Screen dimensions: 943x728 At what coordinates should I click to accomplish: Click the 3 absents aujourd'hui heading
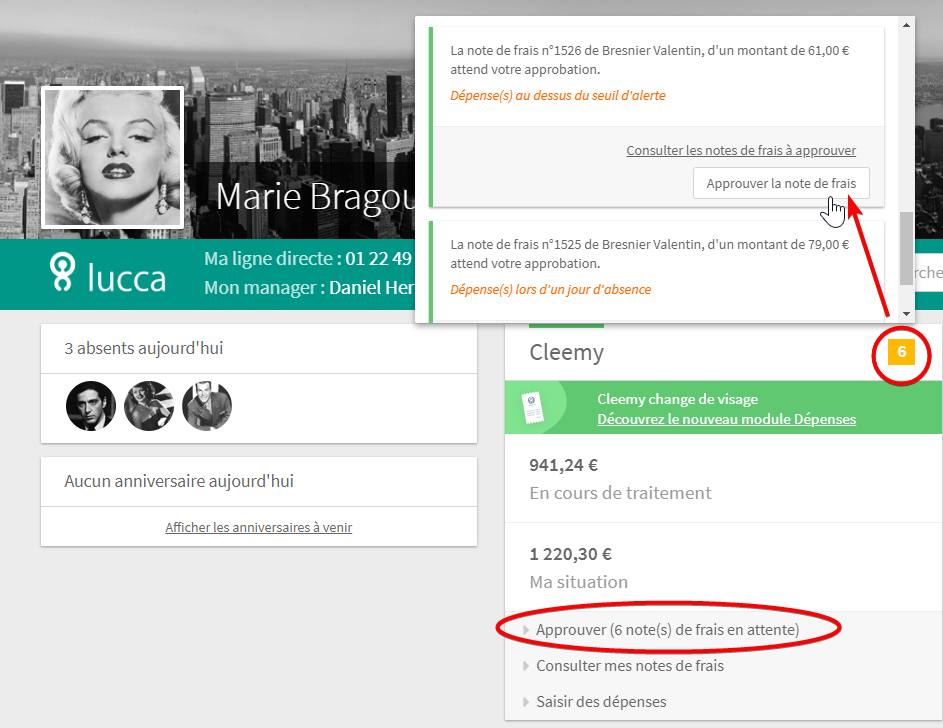pos(144,348)
